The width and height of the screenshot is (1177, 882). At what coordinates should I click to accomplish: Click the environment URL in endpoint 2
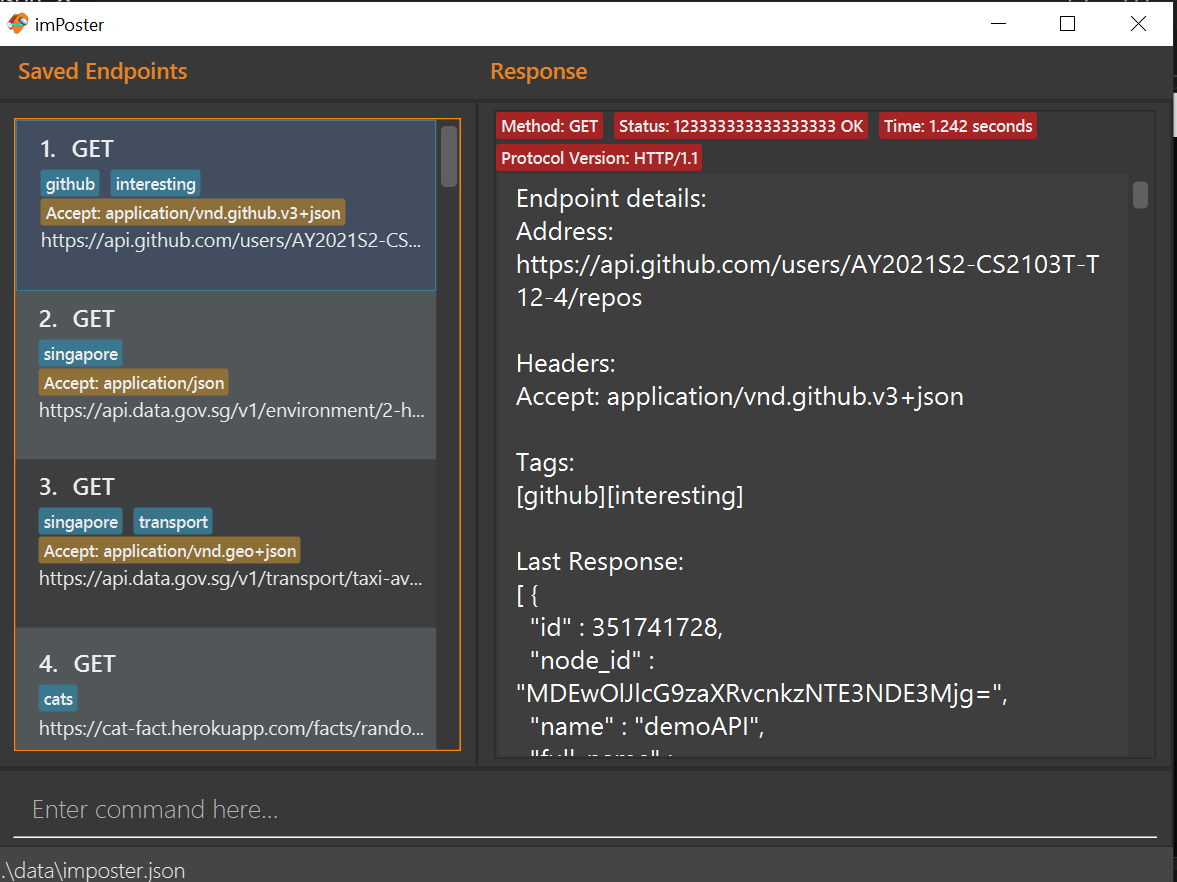click(x=232, y=411)
